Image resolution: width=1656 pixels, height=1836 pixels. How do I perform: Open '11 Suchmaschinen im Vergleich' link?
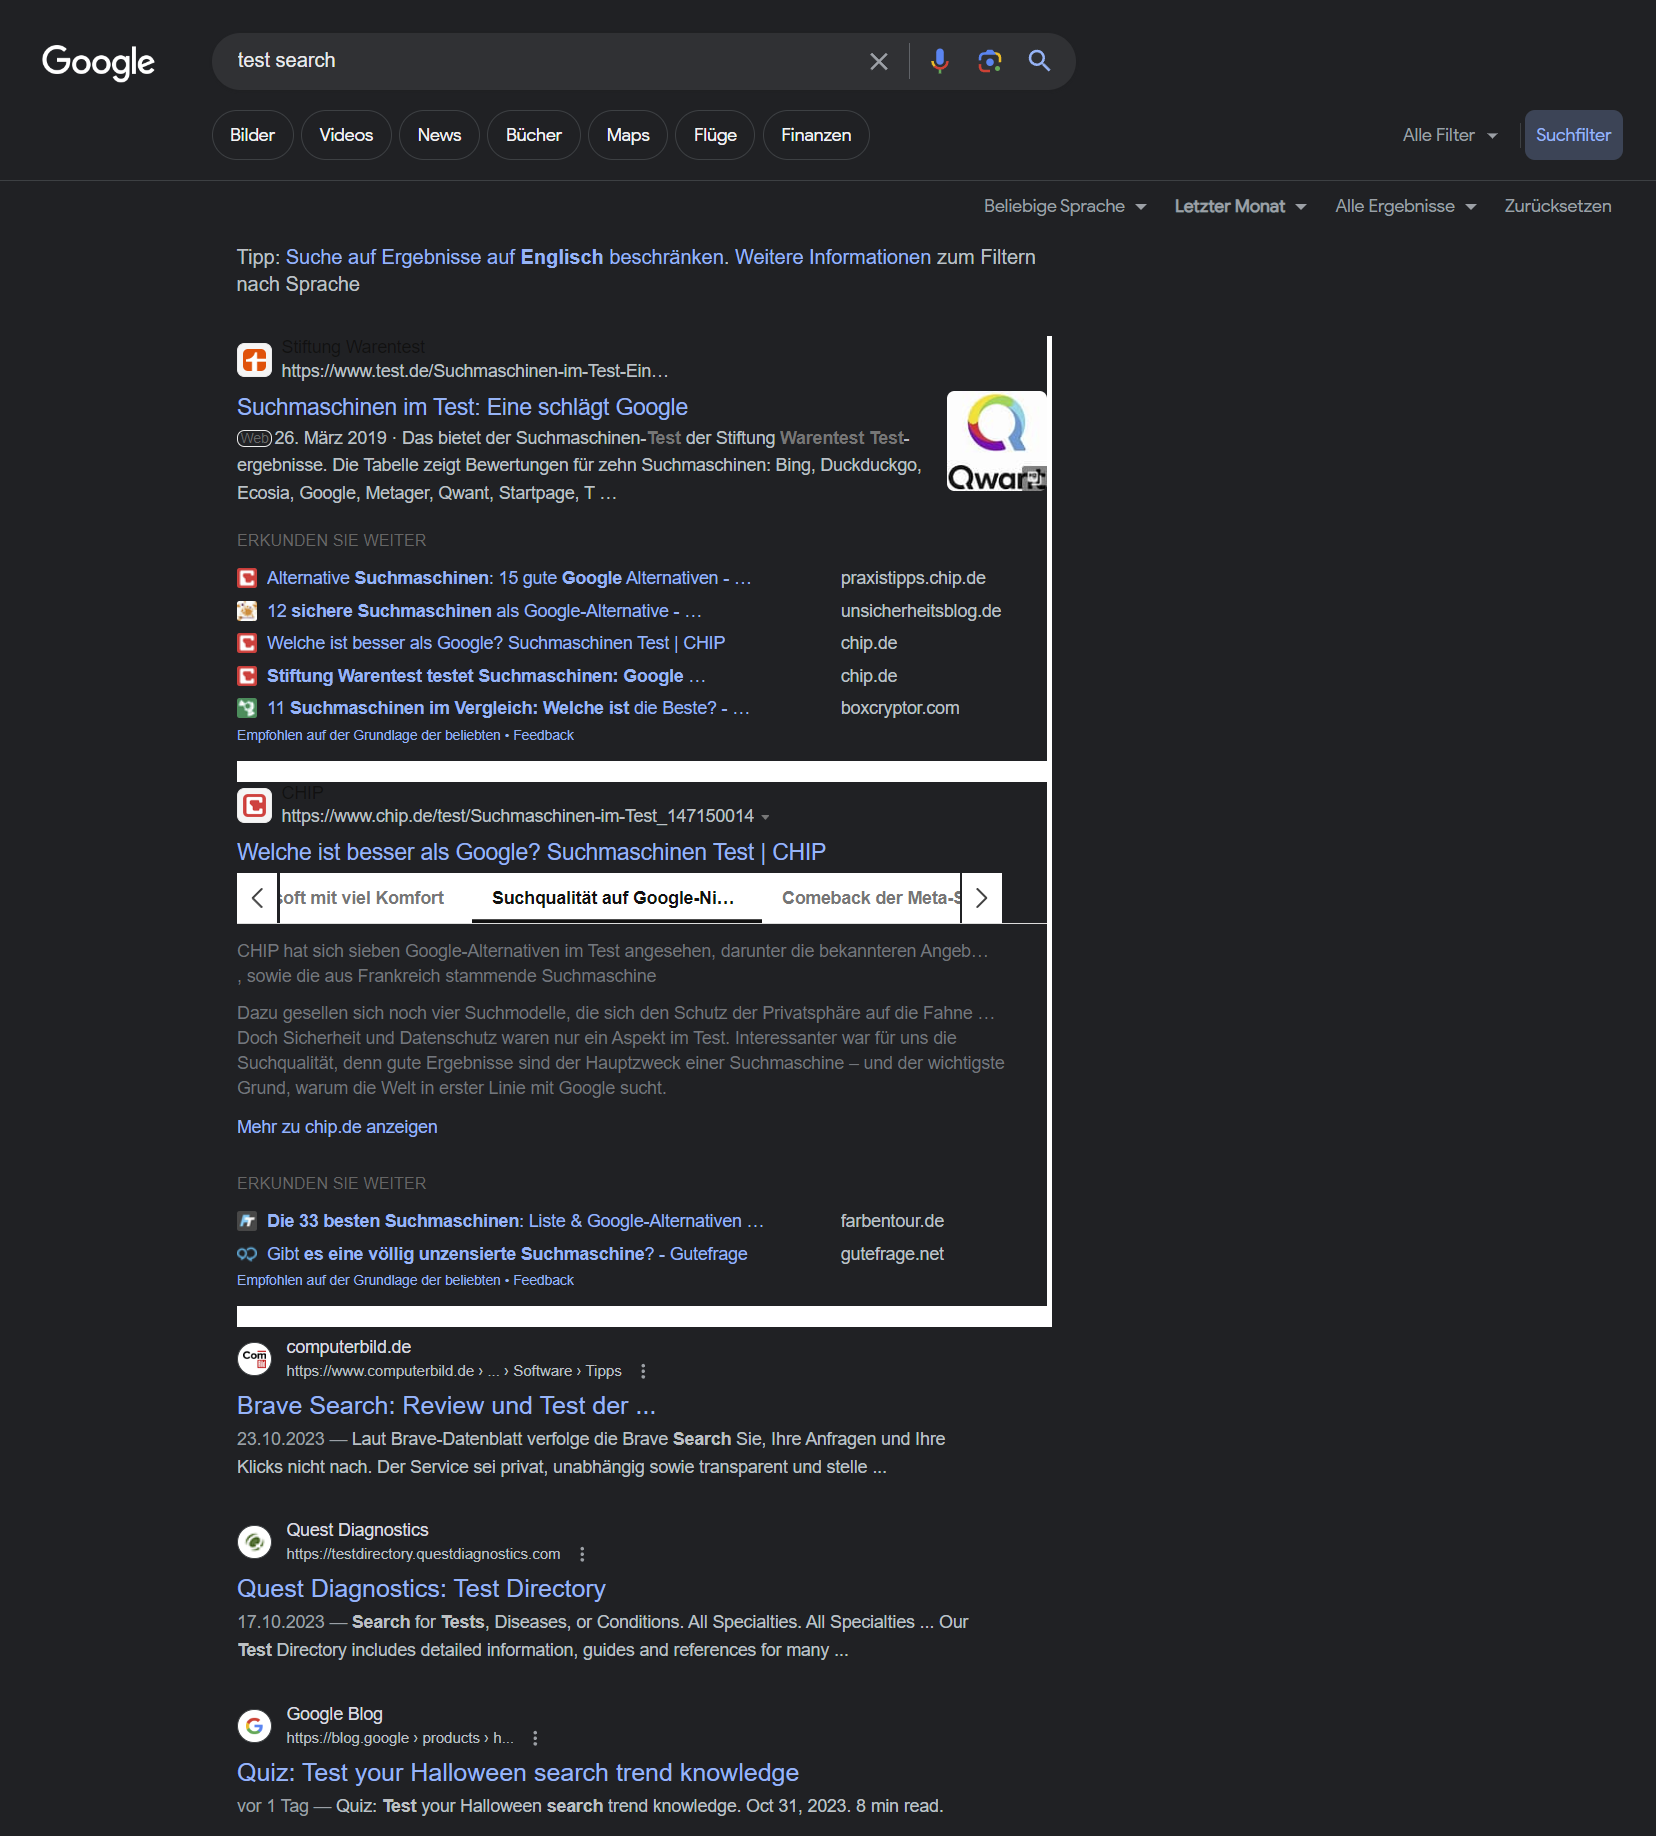click(x=508, y=708)
